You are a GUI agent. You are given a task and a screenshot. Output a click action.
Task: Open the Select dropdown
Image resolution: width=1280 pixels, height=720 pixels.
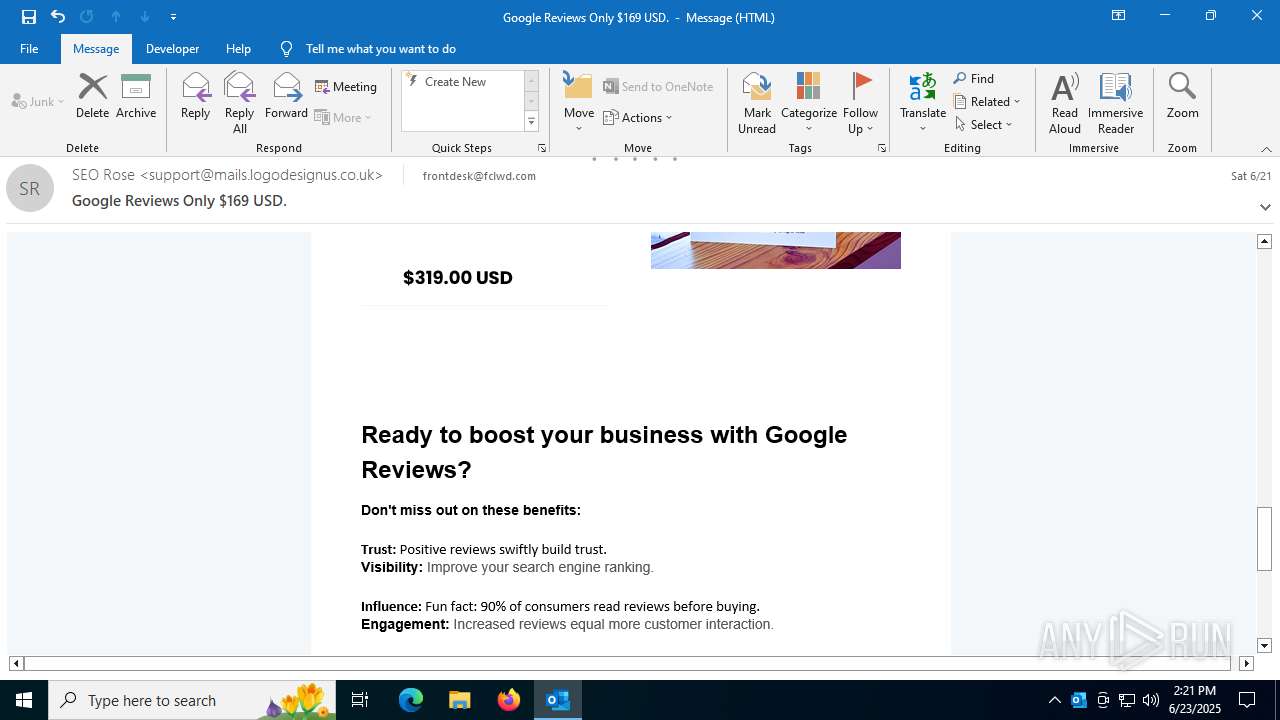[x=984, y=125]
